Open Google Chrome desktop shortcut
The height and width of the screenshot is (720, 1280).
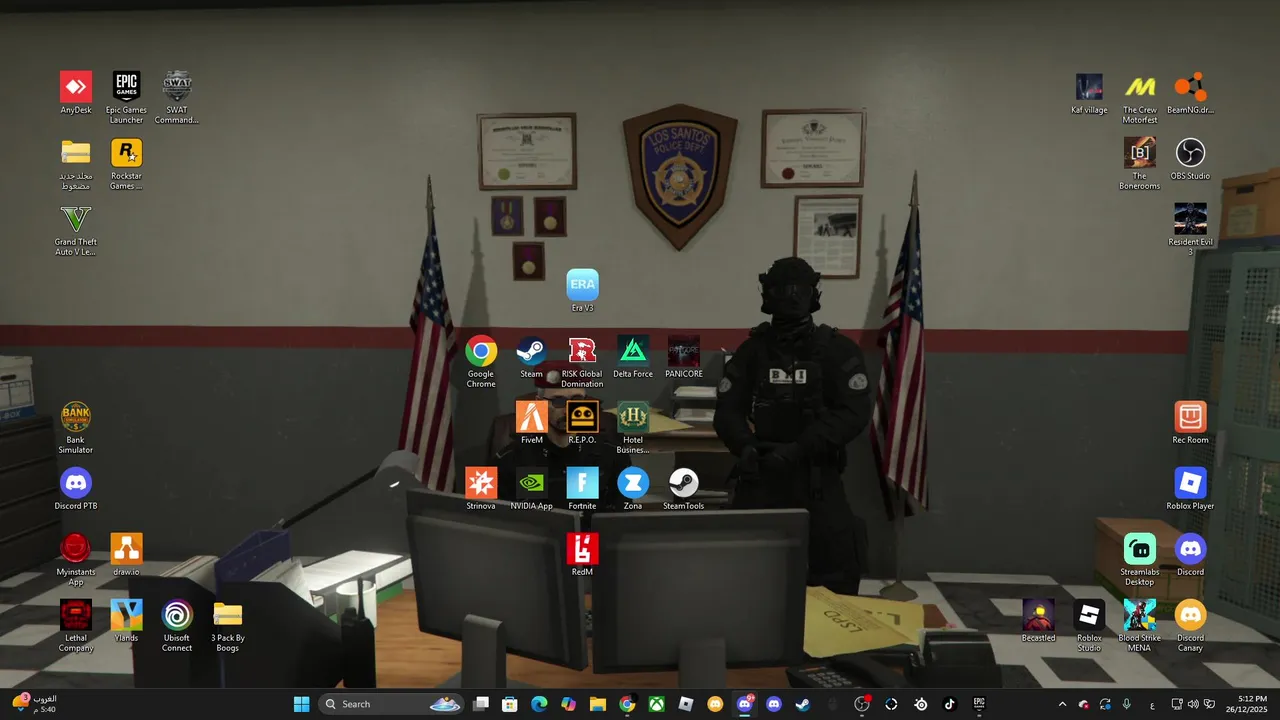481,361
